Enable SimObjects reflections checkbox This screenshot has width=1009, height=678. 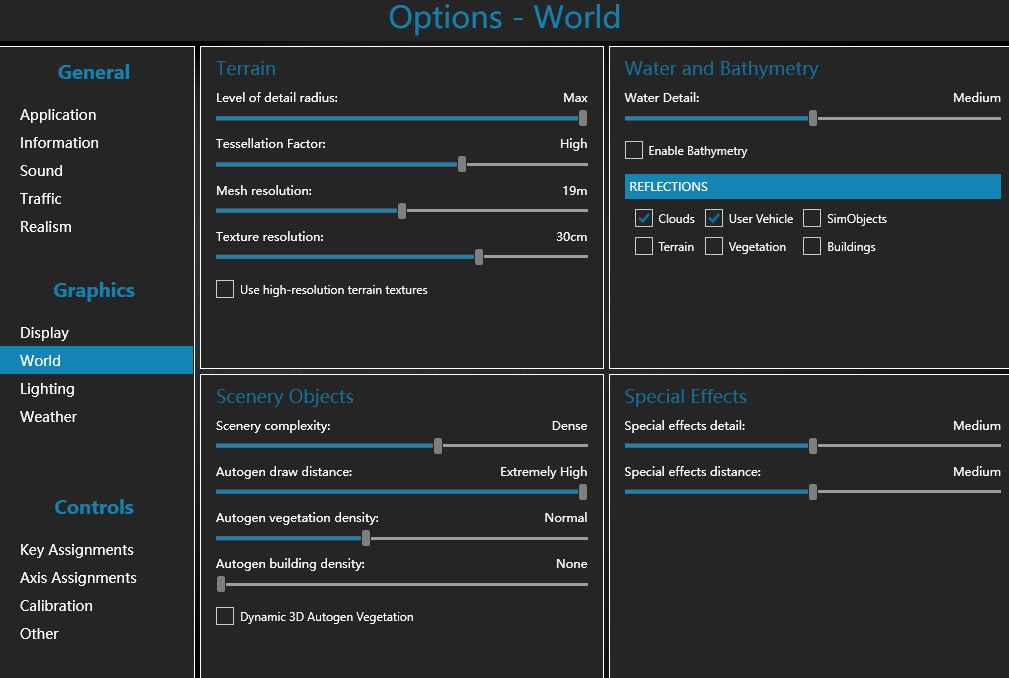pyautogui.click(x=812, y=219)
